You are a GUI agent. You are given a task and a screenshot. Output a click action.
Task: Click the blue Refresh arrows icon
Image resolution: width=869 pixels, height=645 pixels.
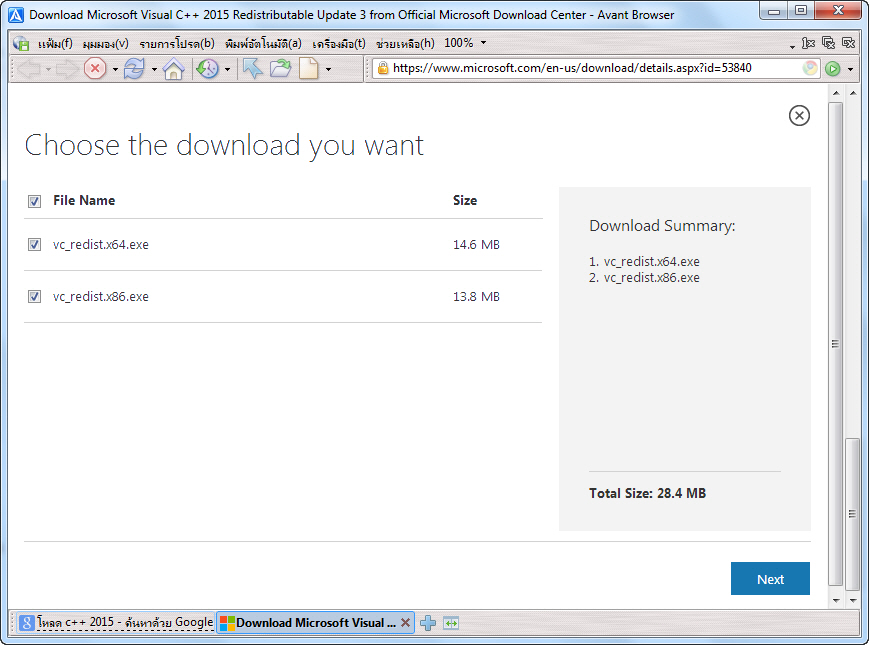[x=134, y=69]
